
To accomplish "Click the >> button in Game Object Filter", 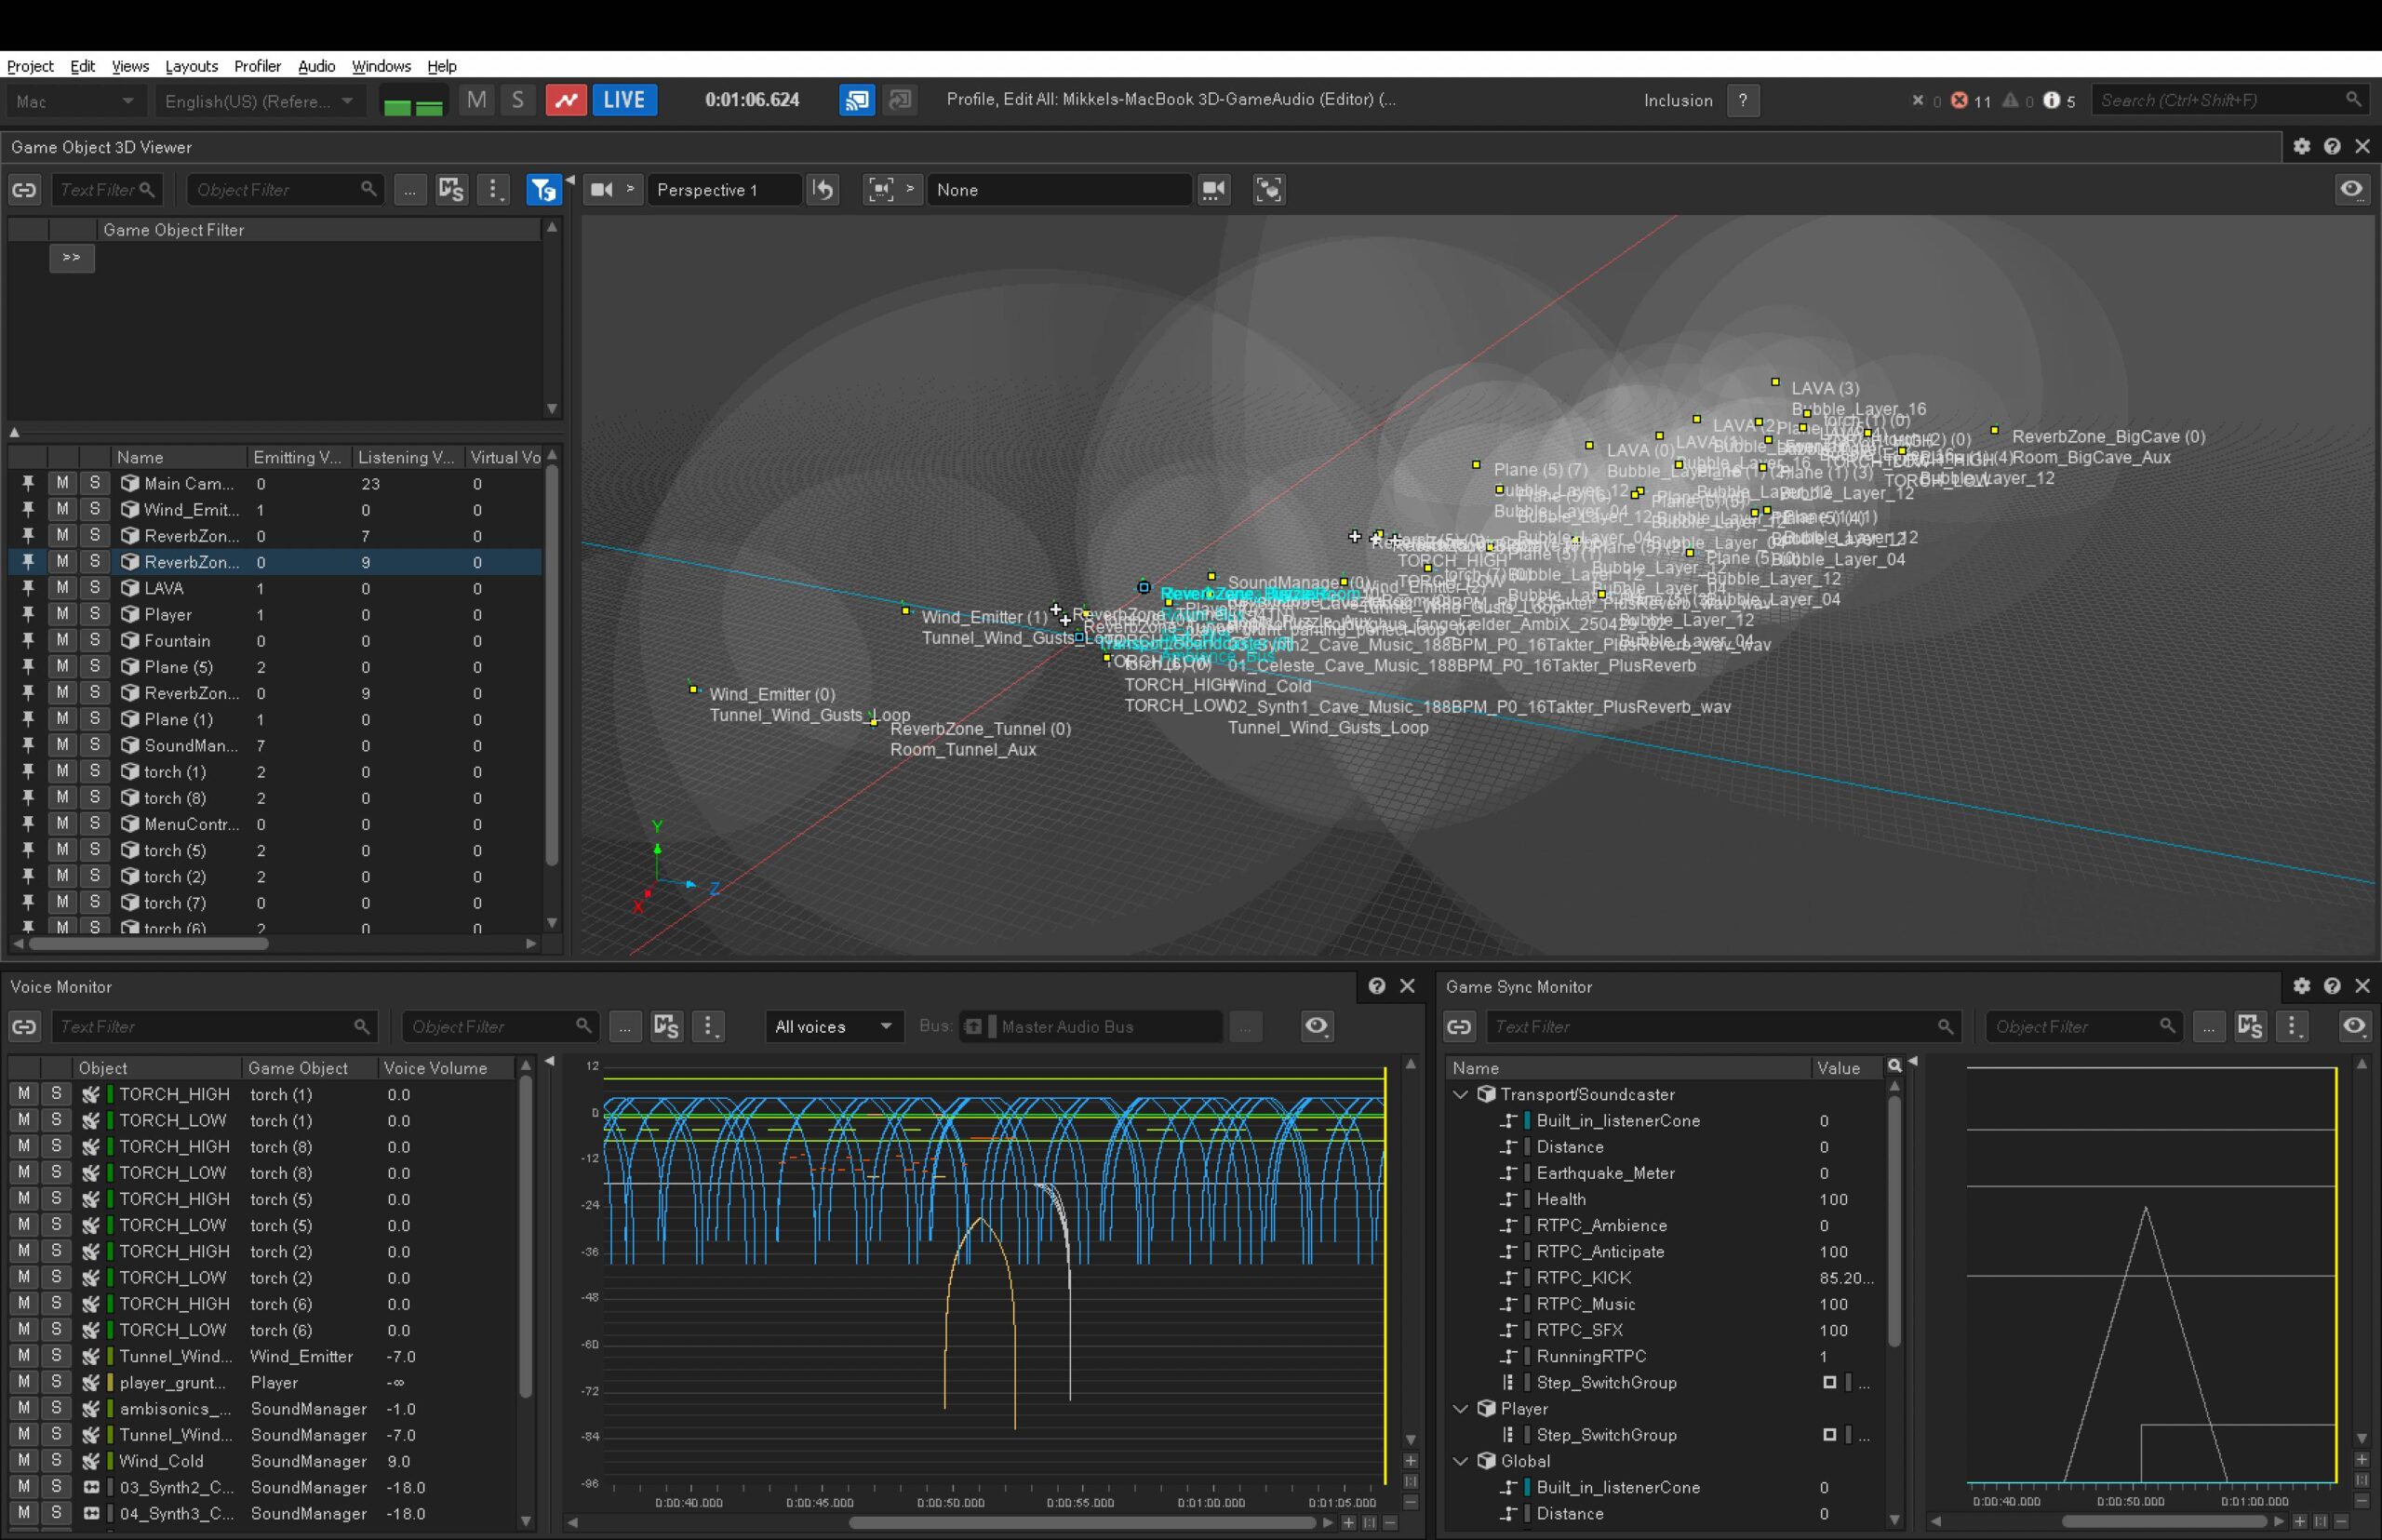I will coord(71,258).
